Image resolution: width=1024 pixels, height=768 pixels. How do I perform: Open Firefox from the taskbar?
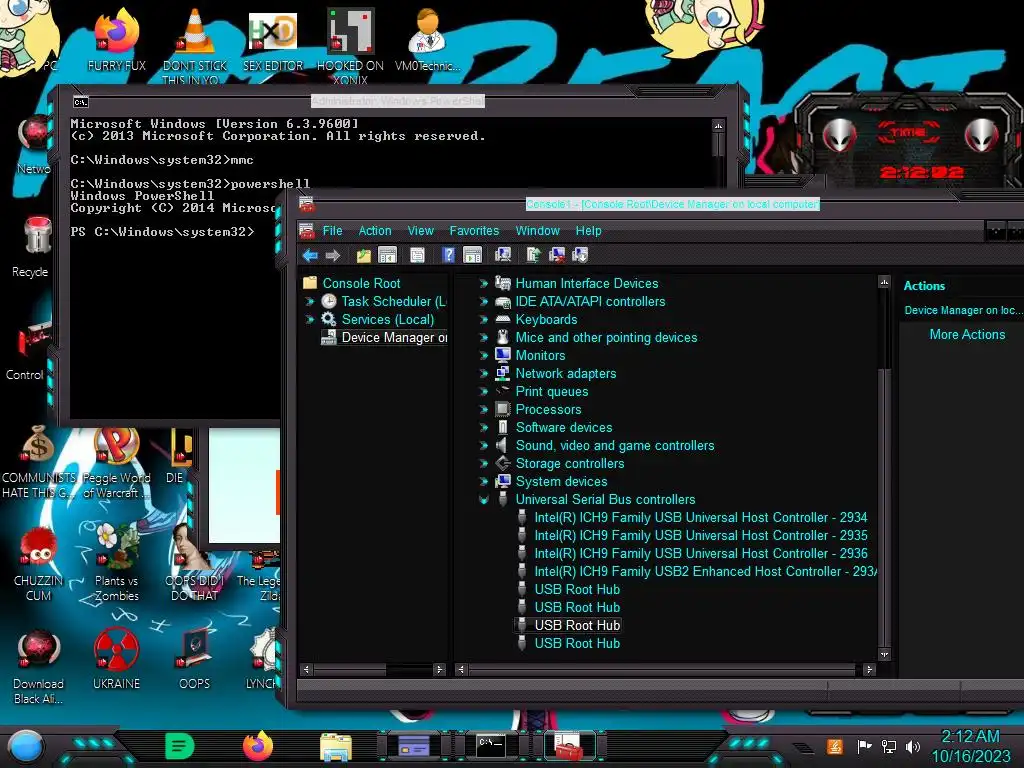(258, 746)
